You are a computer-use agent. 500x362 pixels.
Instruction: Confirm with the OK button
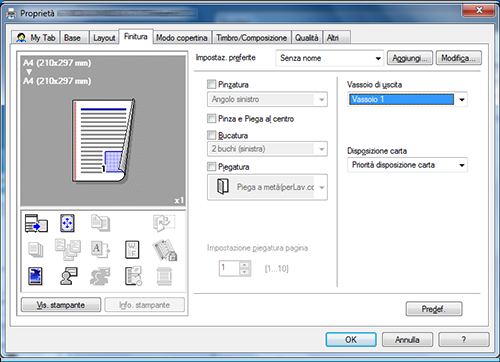pos(351,339)
